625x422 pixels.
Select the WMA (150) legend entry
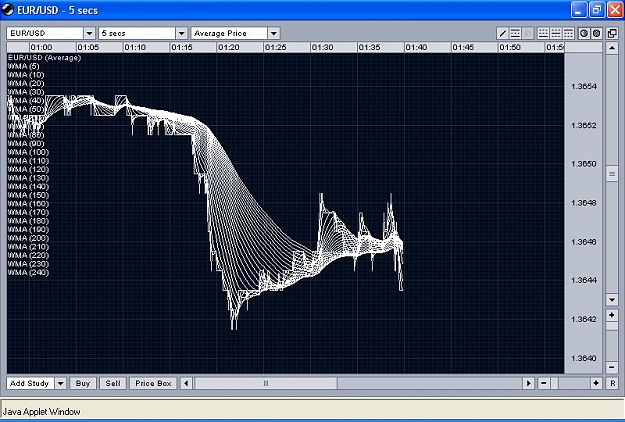[x=28, y=195]
